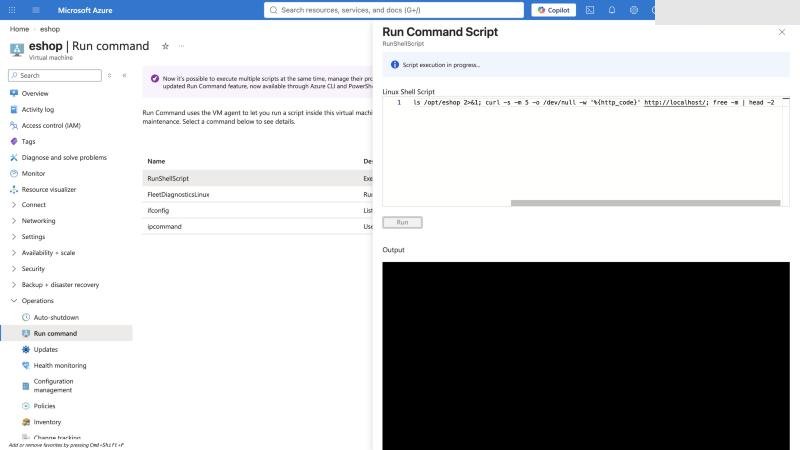The width and height of the screenshot is (800, 450).
Task: Click the Access control (IAM) icon
Action: pos(14,126)
